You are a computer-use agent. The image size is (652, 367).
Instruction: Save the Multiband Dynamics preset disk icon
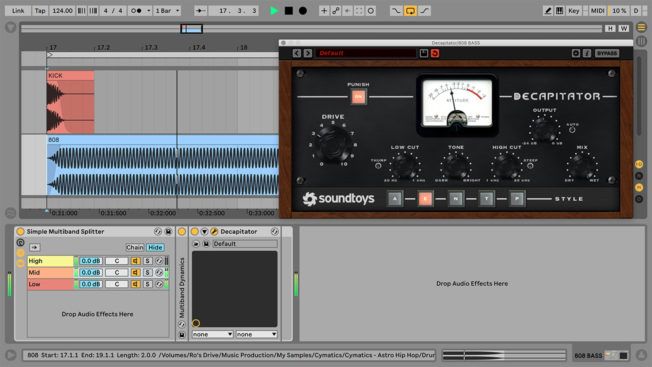point(182,335)
